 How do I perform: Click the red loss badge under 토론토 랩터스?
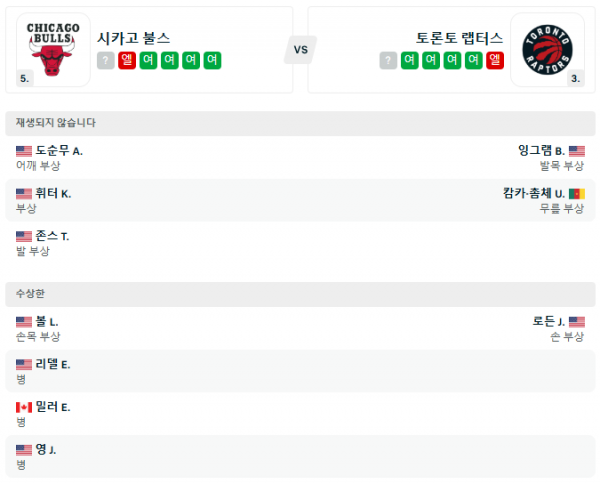coord(495,61)
